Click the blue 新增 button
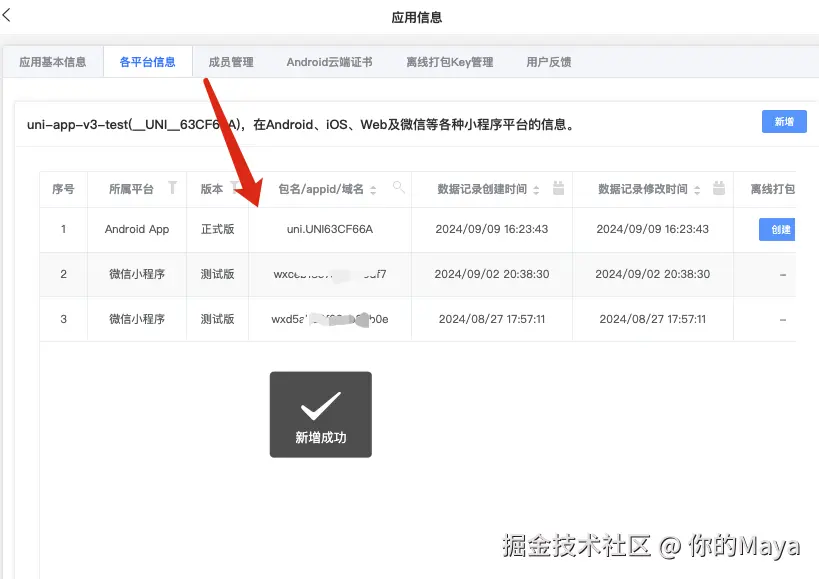 [784, 122]
